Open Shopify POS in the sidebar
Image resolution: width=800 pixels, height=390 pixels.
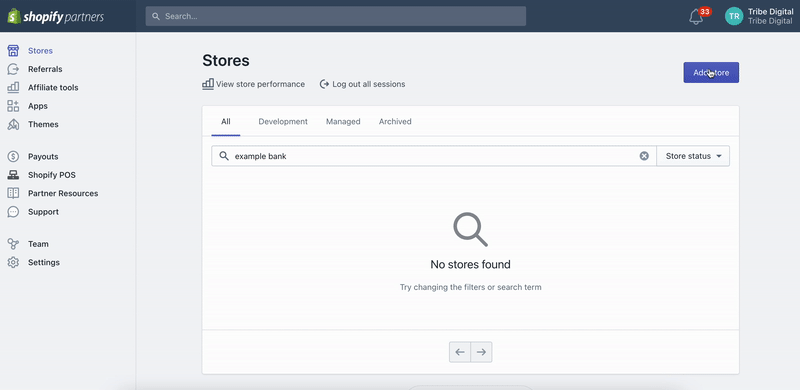[52, 175]
